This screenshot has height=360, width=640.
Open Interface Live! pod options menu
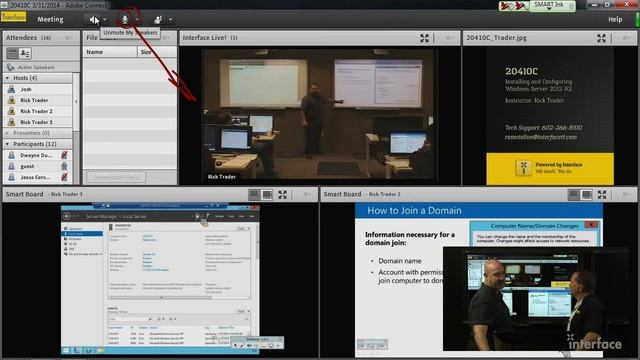(x=449, y=38)
